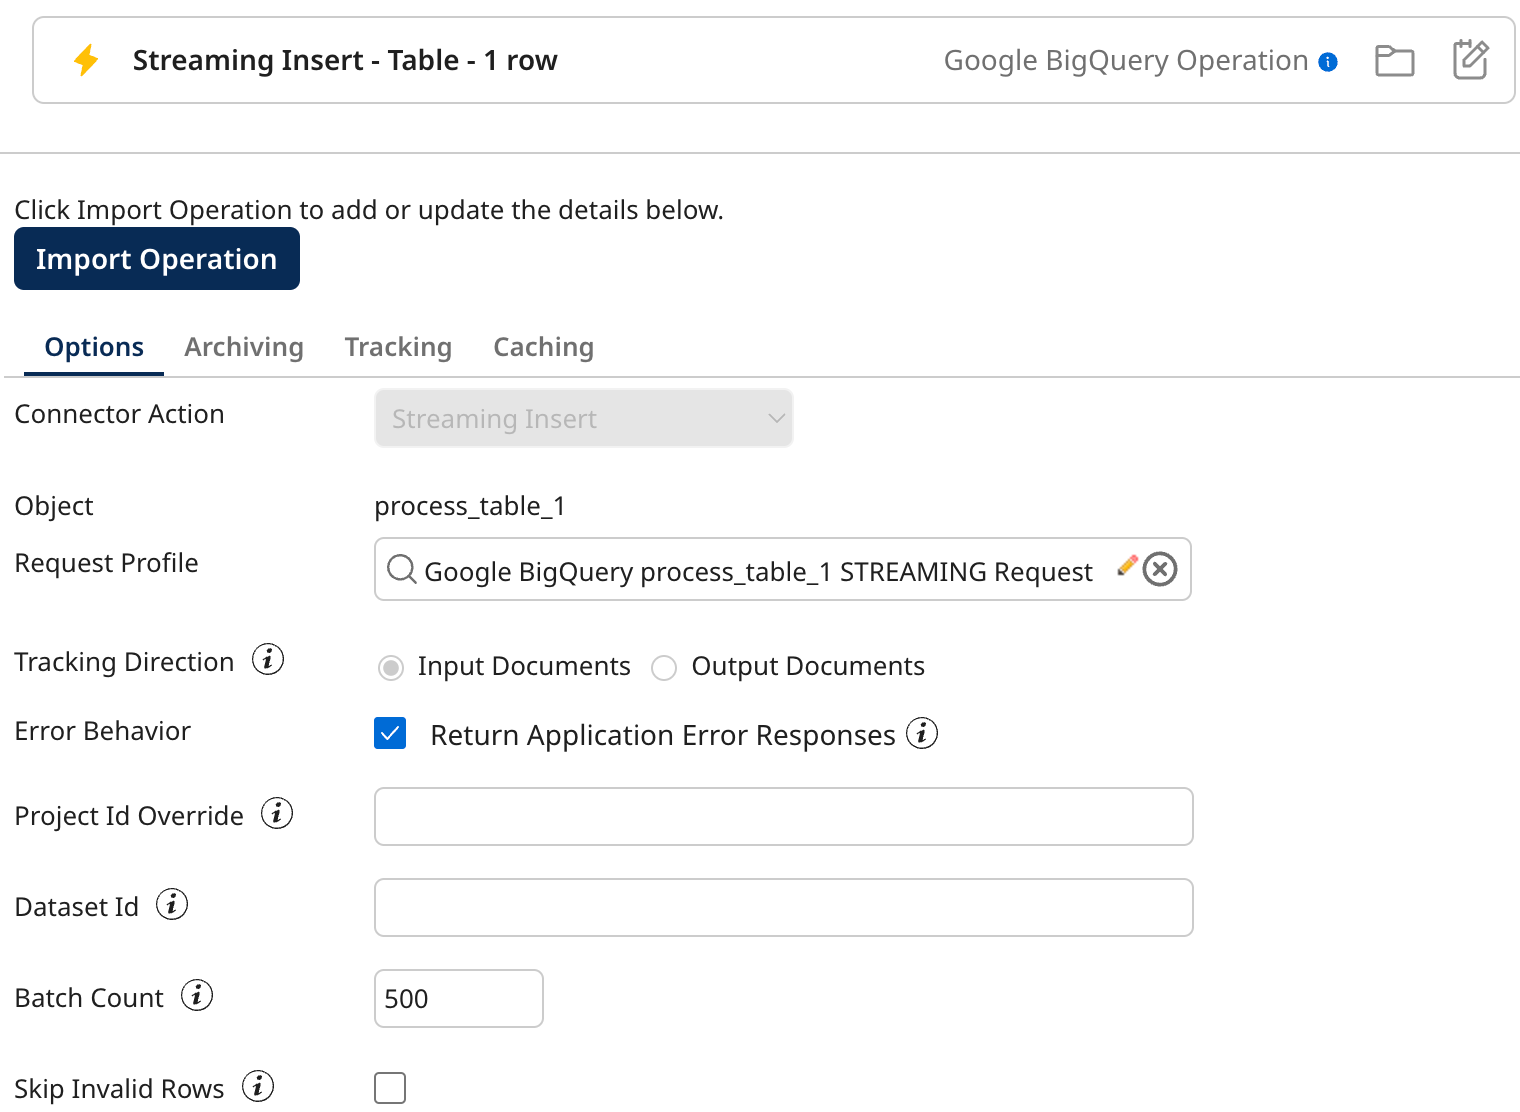Open Project Id Override info tooltip

[x=277, y=814]
